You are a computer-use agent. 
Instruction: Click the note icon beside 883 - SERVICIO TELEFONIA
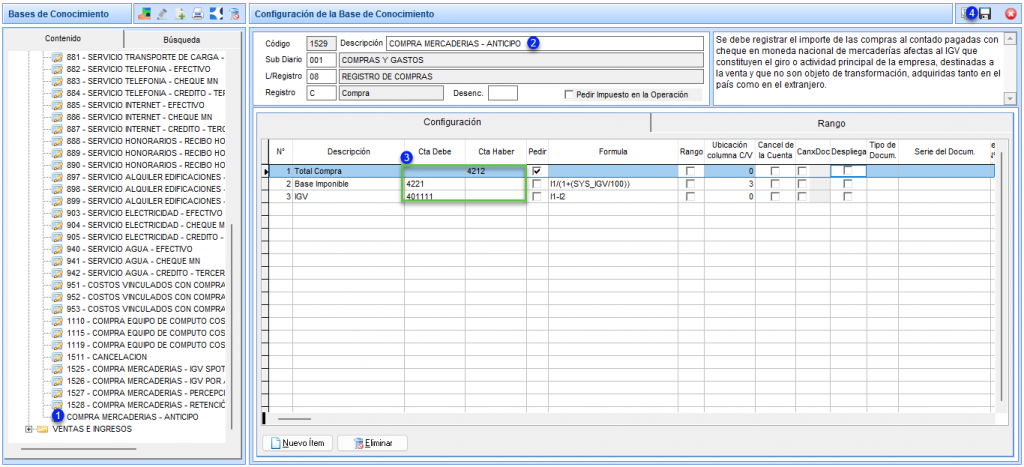pos(57,81)
